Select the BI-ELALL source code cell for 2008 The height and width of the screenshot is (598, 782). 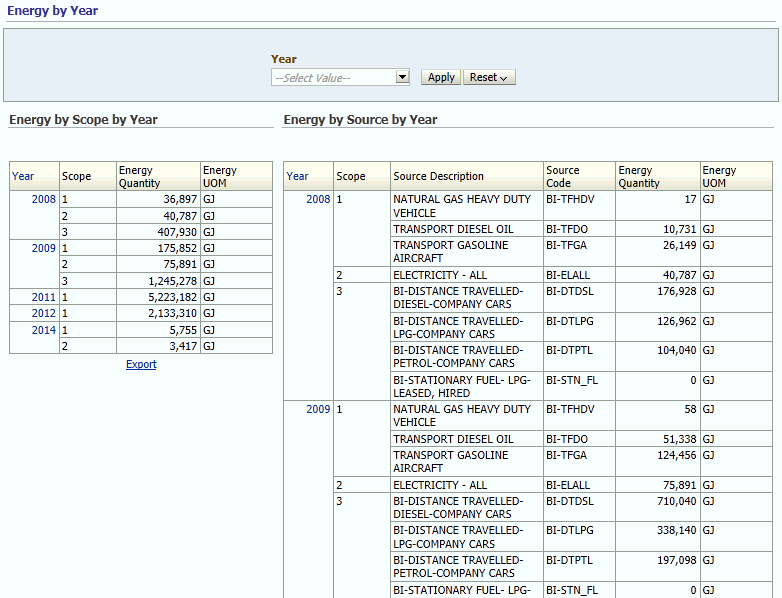[x=579, y=275]
